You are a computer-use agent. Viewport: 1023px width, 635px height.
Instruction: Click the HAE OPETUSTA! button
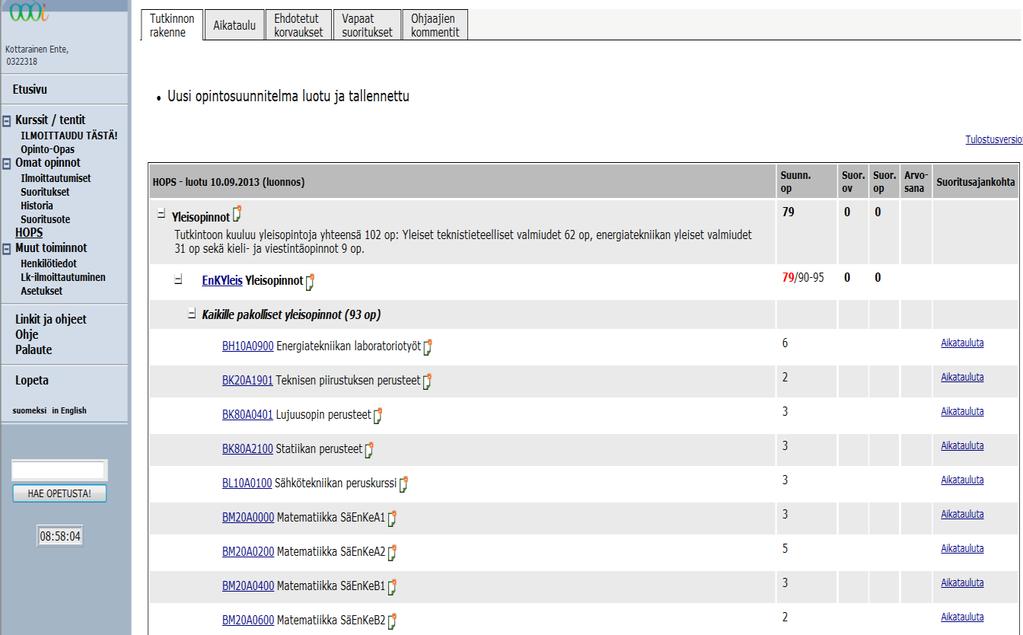point(59,493)
